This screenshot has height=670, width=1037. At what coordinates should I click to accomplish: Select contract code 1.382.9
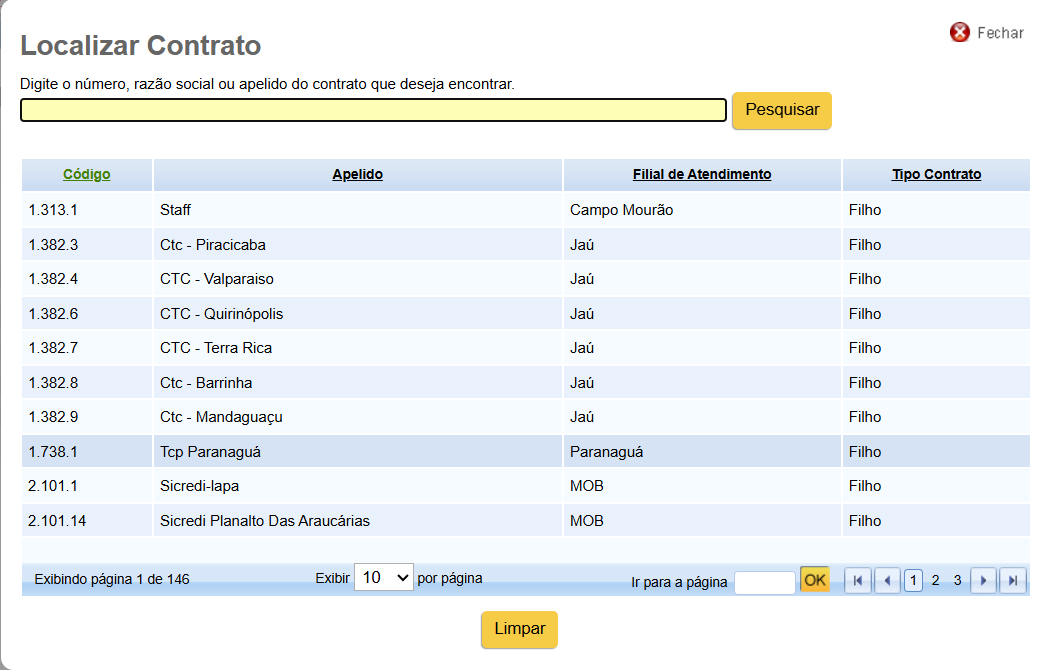tap(53, 417)
